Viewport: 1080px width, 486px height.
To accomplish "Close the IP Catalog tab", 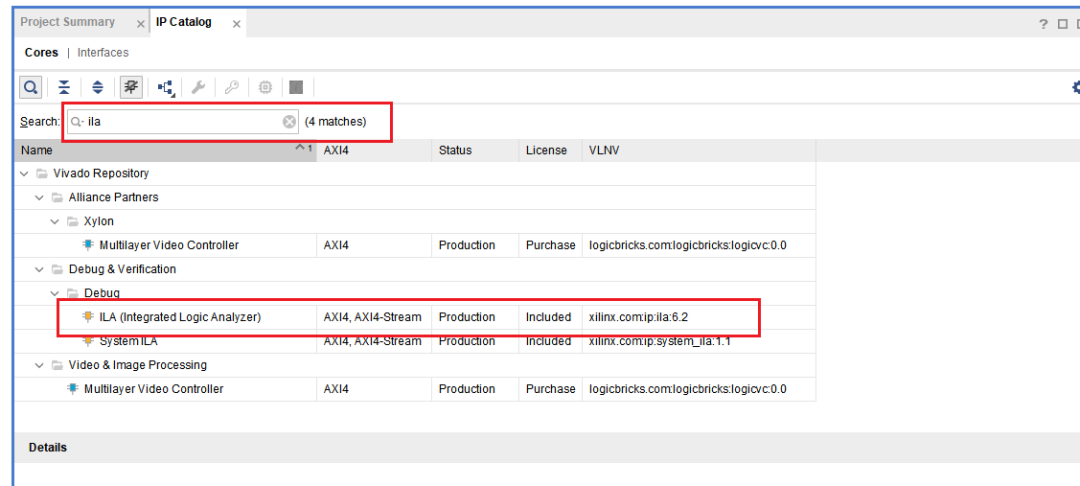I will tap(237, 23).
